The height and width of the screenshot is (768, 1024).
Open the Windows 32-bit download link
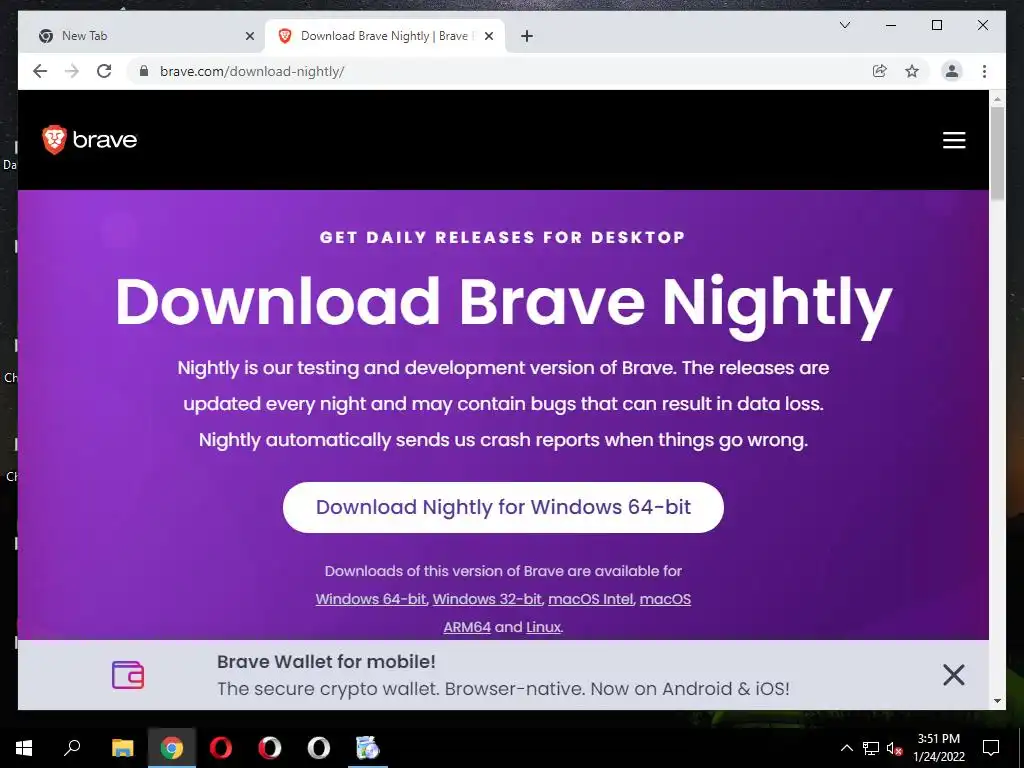pos(487,599)
